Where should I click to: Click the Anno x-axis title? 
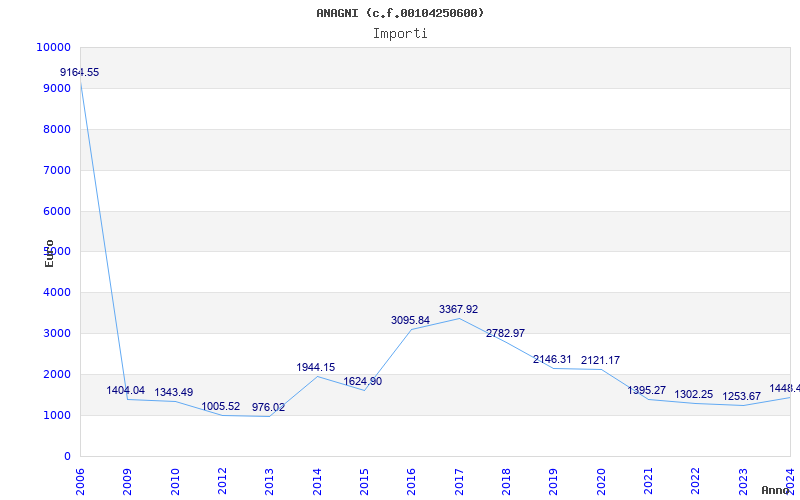coord(776,490)
